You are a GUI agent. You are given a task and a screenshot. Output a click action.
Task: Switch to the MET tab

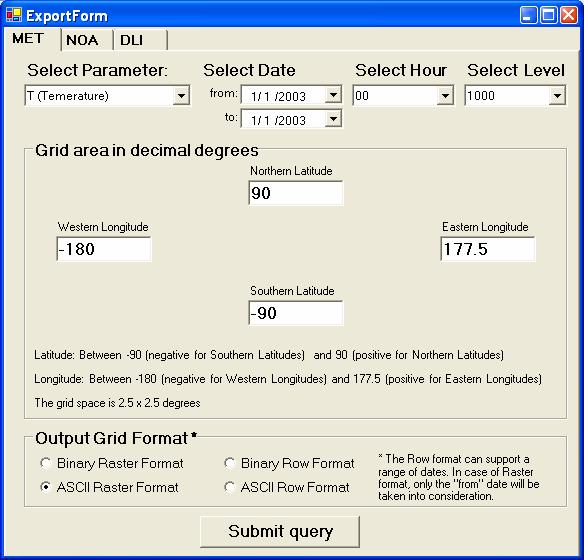click(x=28, y=38)
